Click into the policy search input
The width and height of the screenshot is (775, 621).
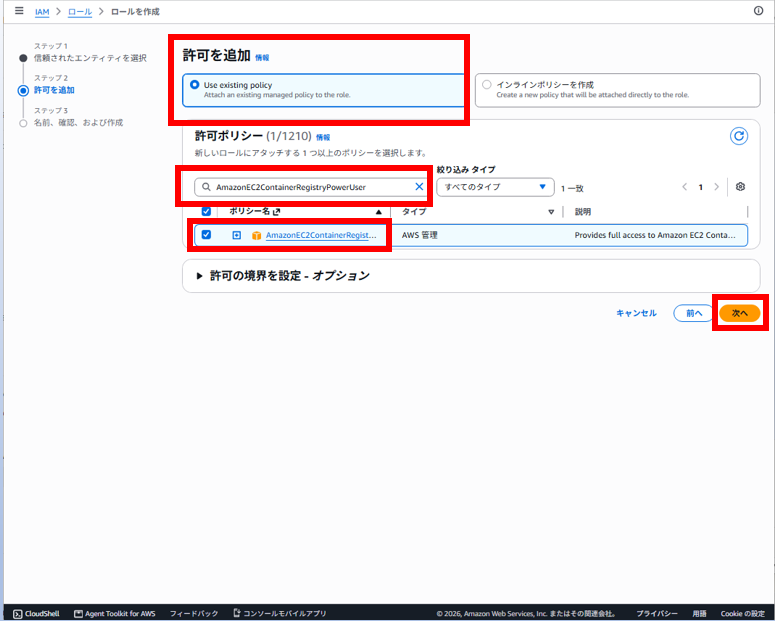click(311, 187)
